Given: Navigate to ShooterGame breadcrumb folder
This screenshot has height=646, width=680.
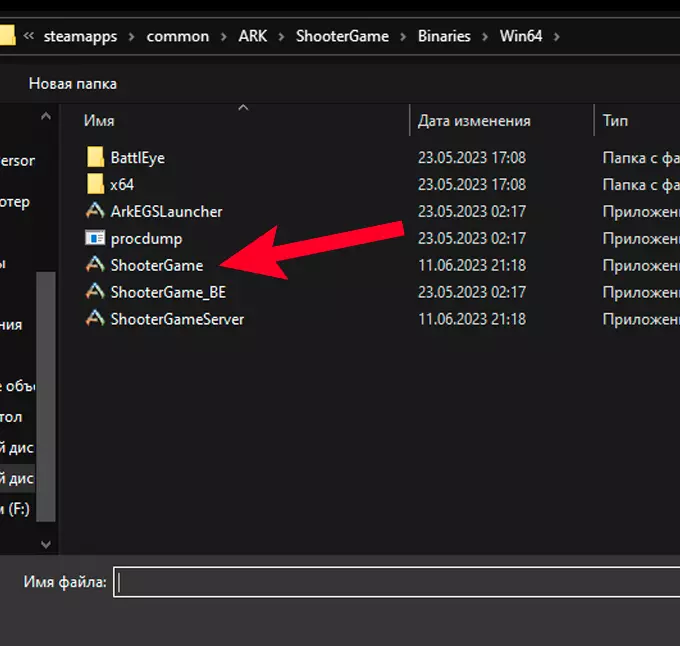Looking at the screenshot, I should pyautogui.click(x=342, y=36).
